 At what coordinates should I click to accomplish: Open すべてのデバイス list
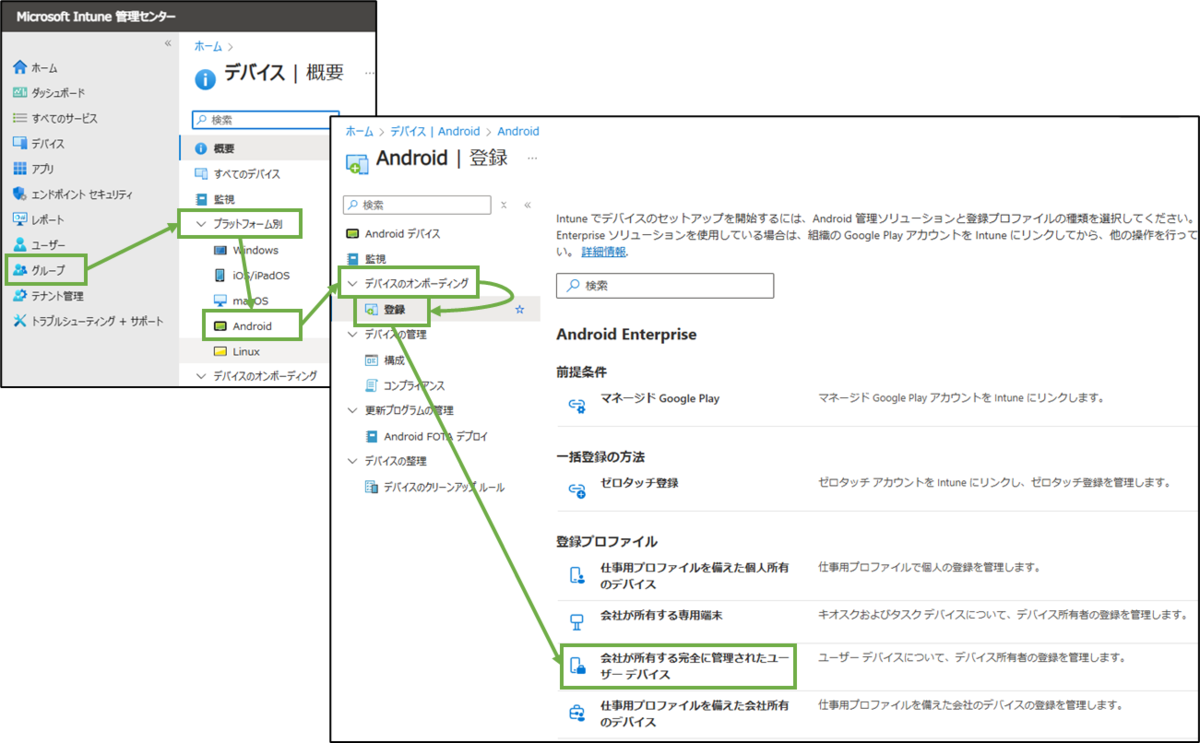click(x=236, y=174)
